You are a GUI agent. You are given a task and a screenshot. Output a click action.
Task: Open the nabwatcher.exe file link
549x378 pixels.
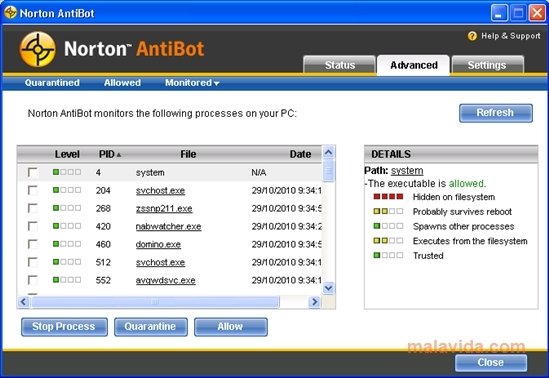point(168,226)
